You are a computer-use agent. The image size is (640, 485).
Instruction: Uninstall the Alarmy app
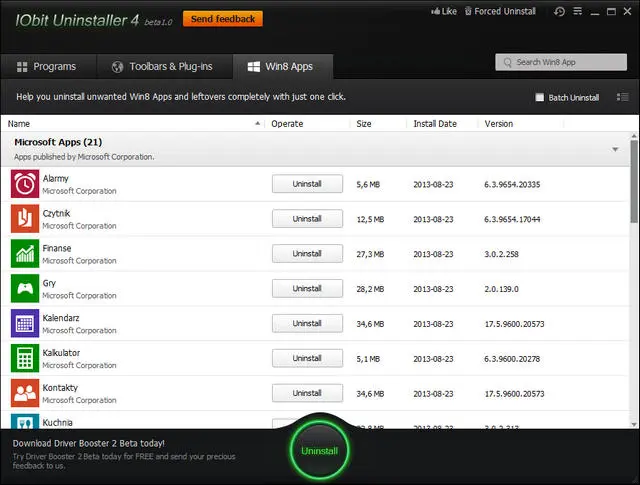pyautogui.click(x=307, y=184)
